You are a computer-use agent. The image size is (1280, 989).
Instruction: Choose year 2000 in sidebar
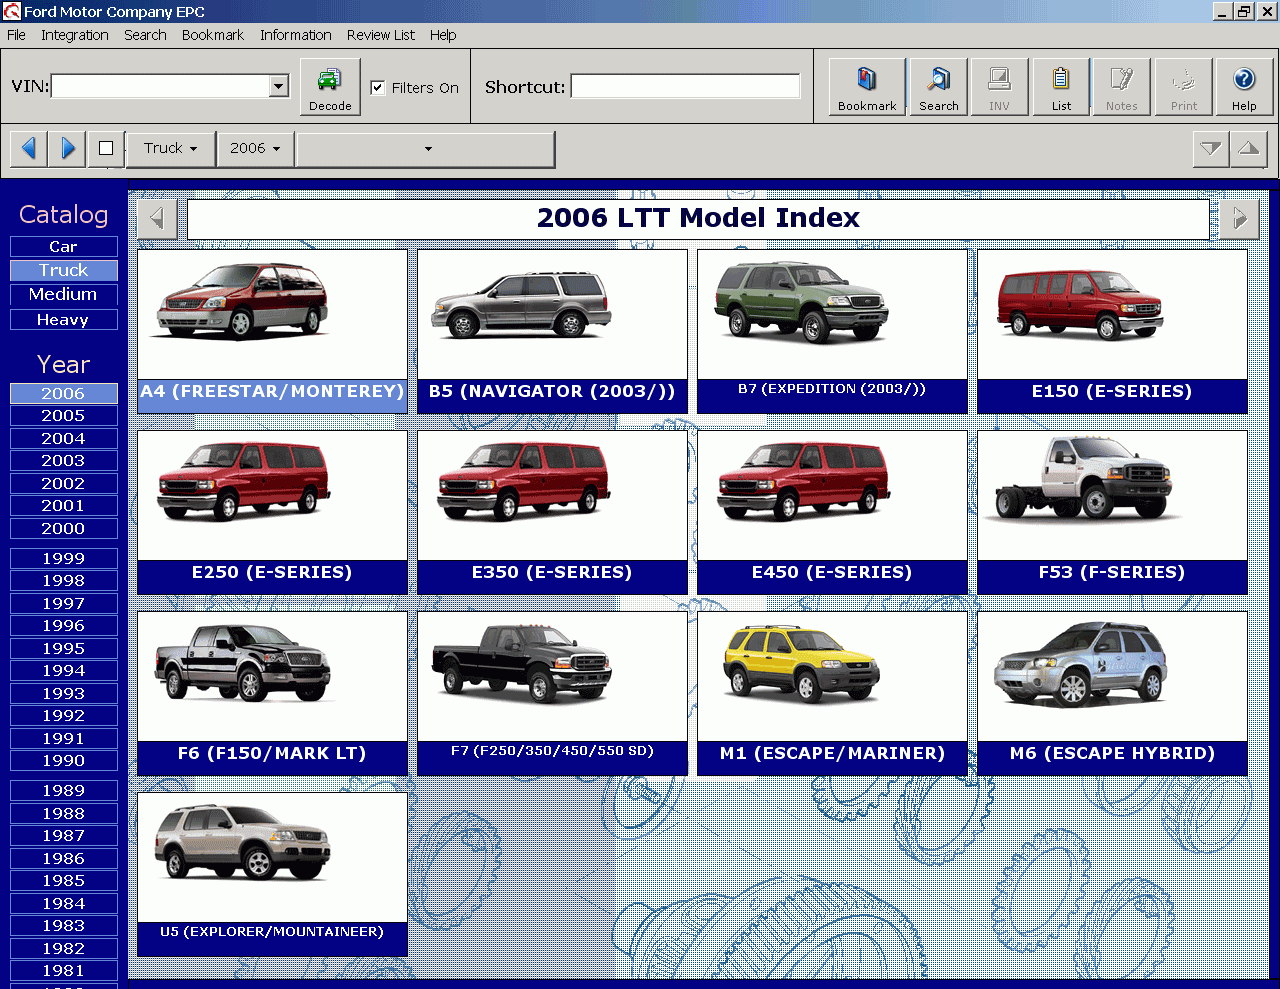[64, 528]
